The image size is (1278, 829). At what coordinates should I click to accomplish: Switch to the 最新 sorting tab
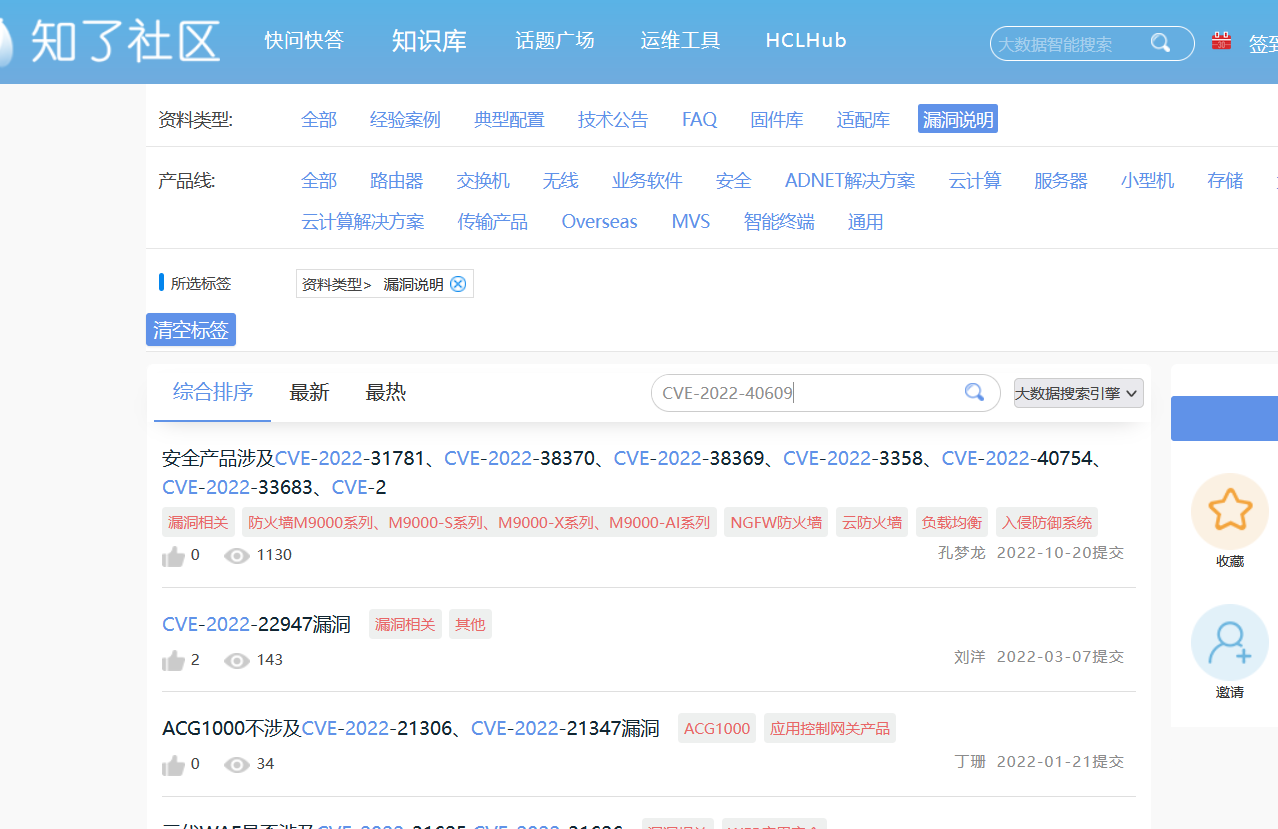309,393
